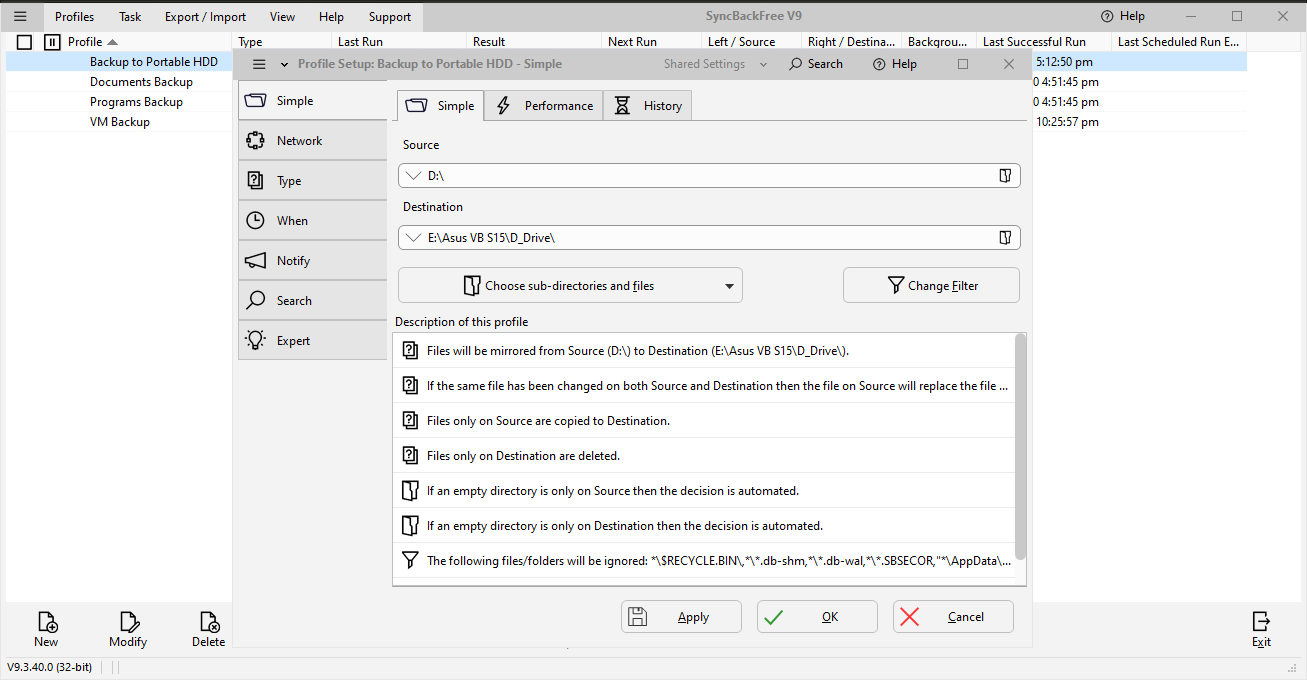
Task: Open the View menu
Action: click(283, 17)
